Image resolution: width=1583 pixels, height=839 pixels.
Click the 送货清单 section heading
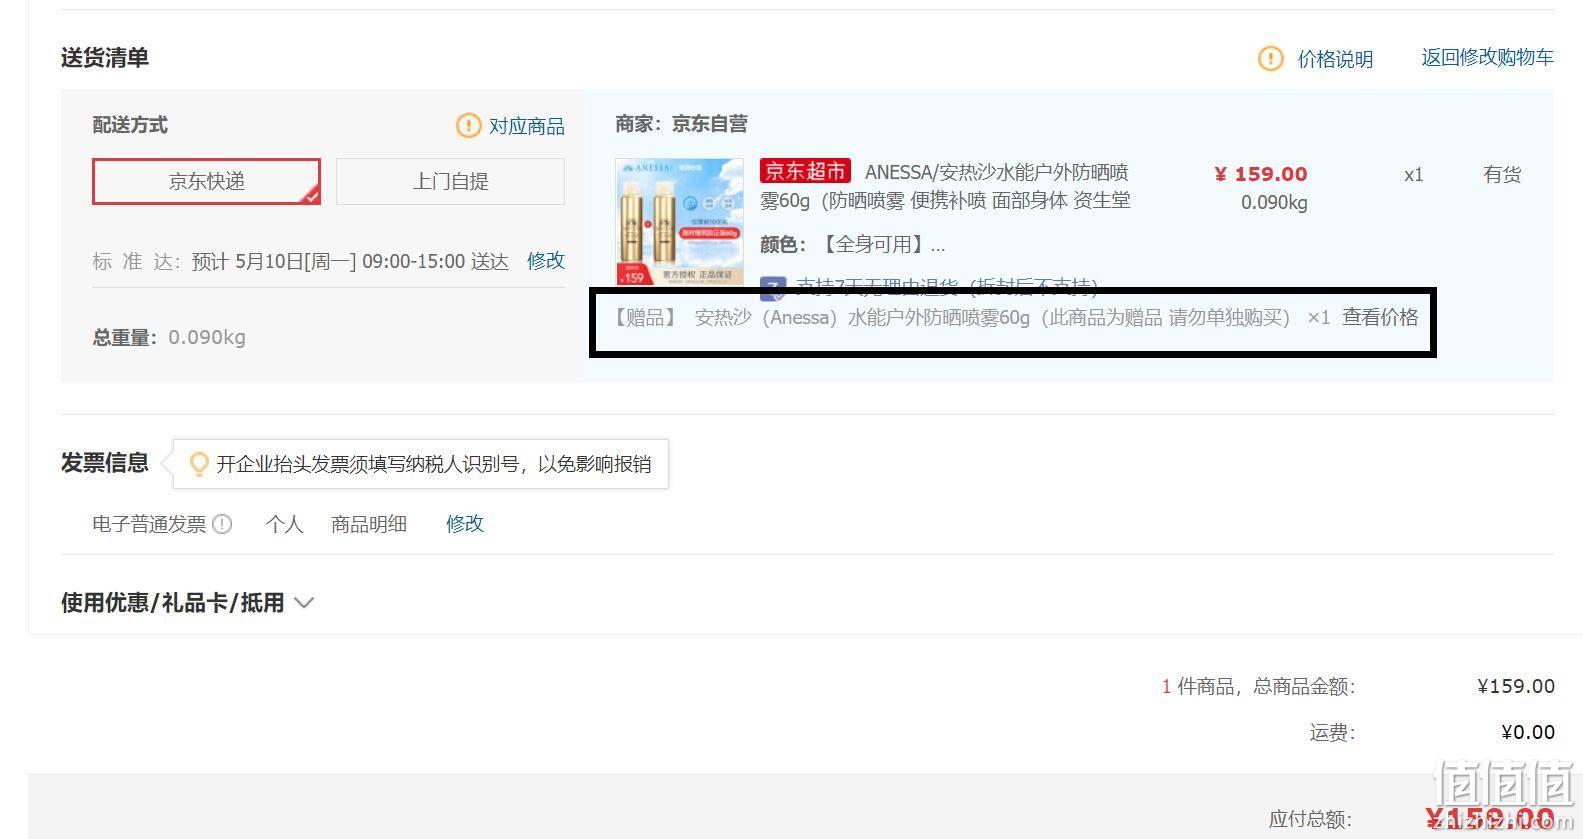(x=105, y=58)
